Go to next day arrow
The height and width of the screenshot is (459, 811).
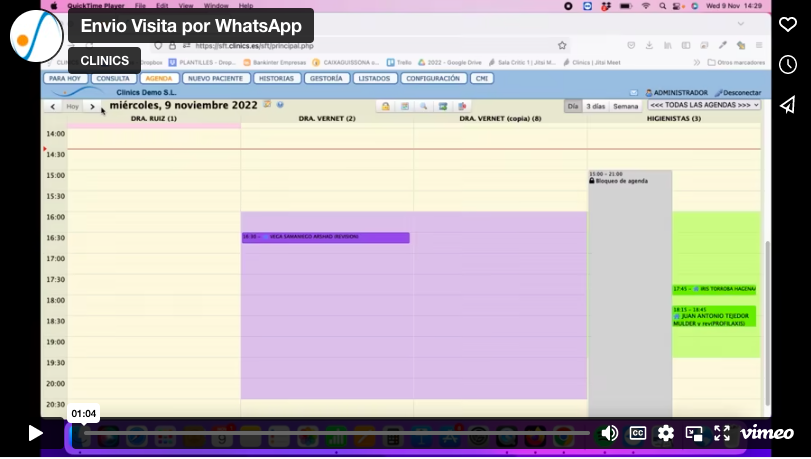point(92,106)
